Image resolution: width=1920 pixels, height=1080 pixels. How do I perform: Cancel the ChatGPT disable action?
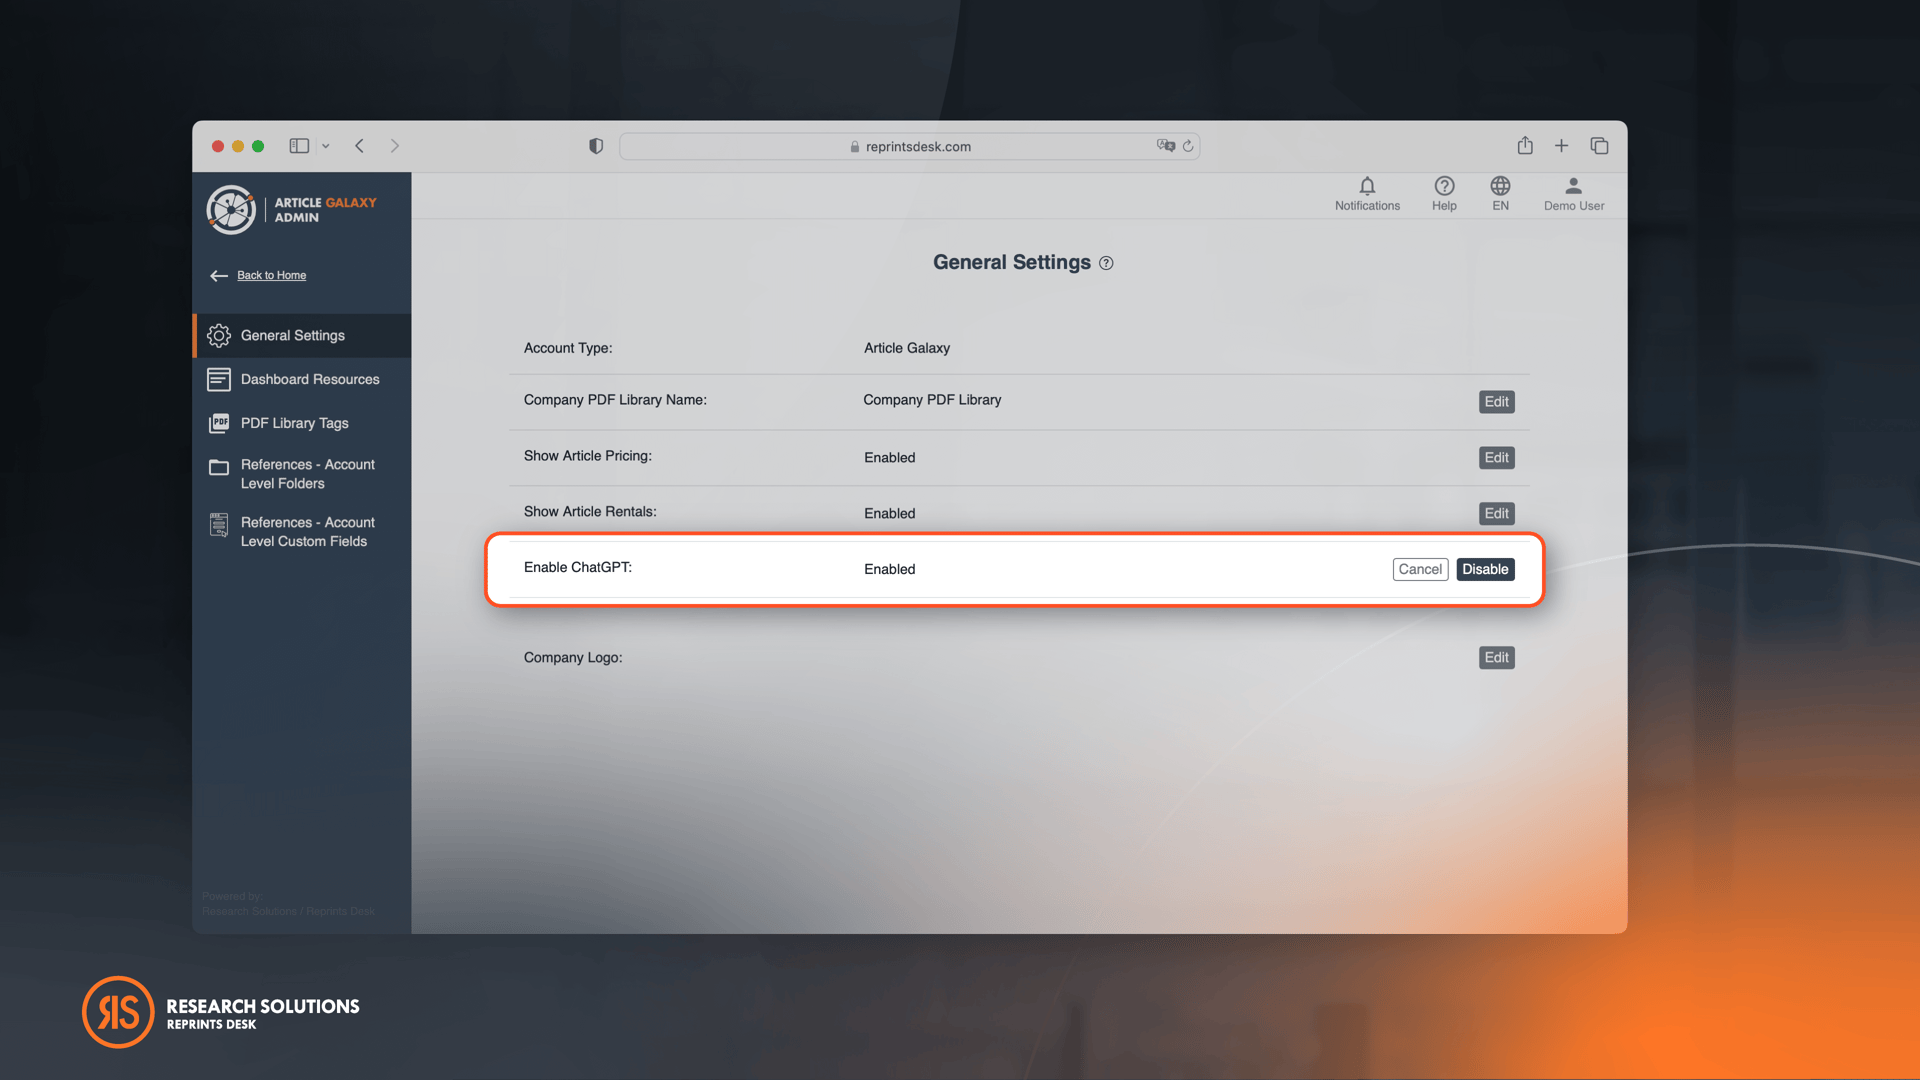click(x=1420, y=568)
